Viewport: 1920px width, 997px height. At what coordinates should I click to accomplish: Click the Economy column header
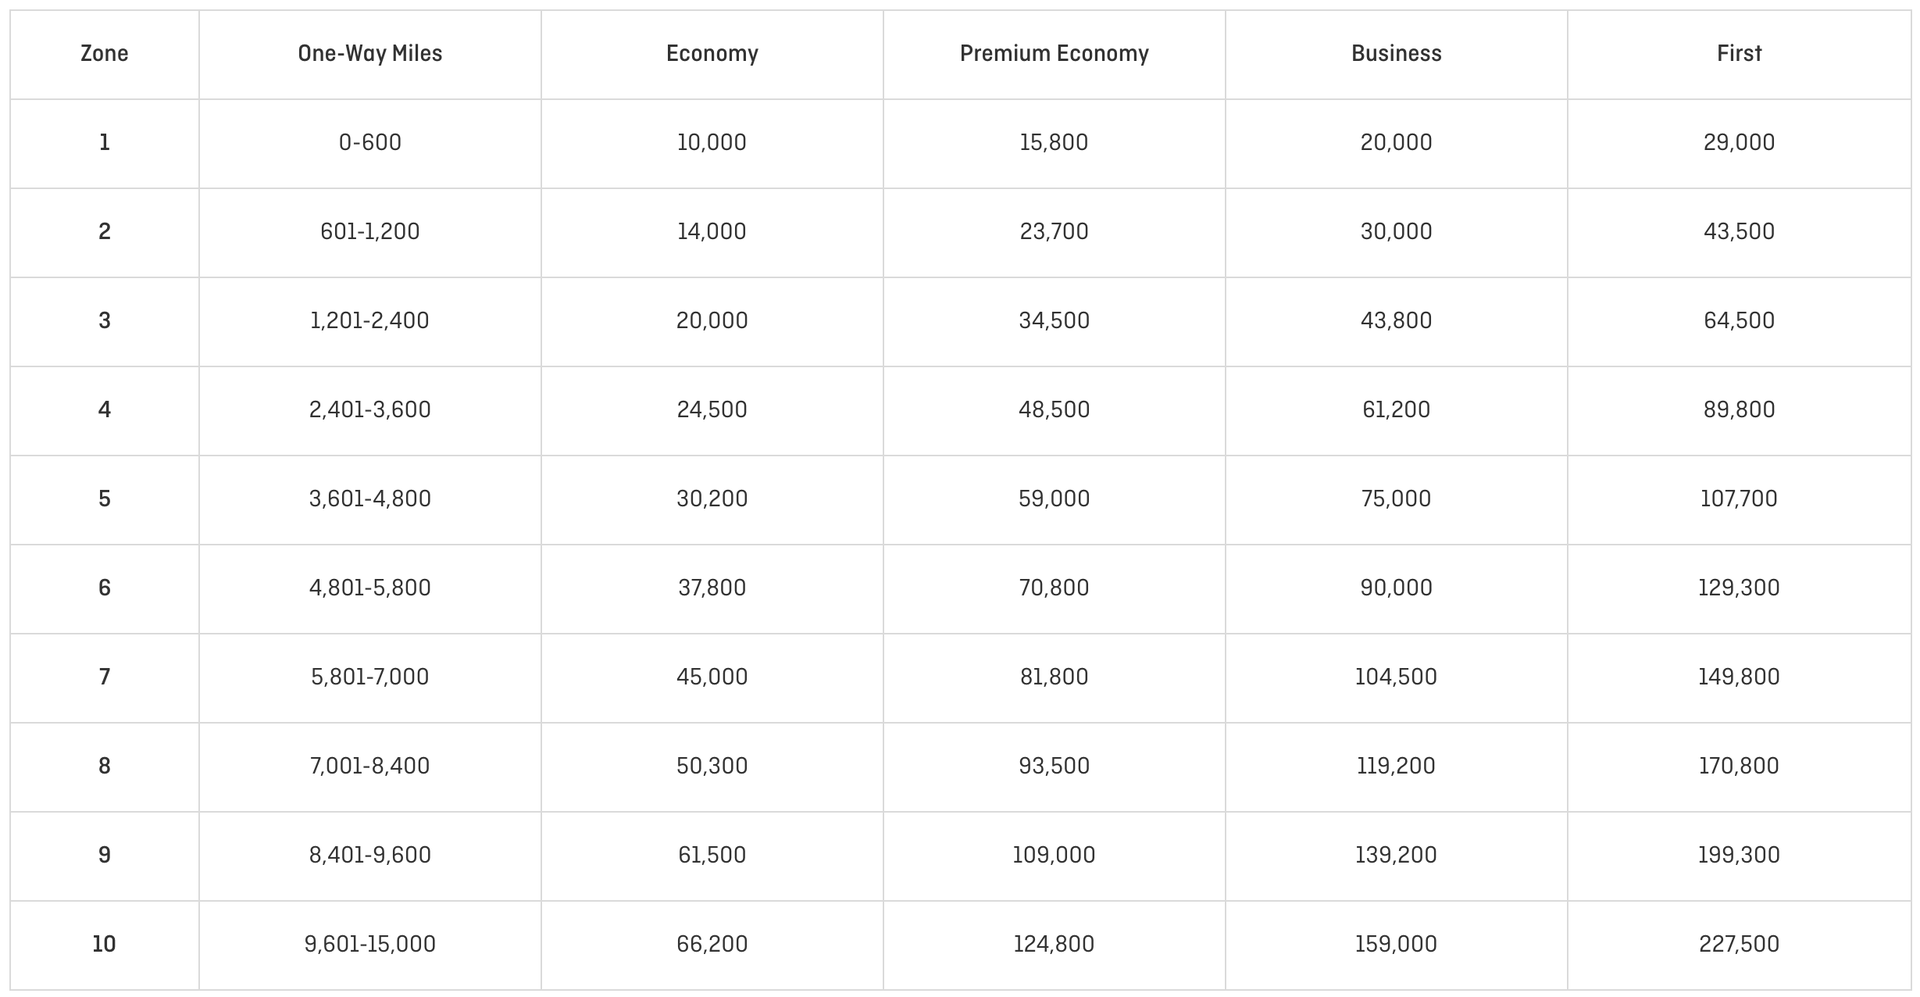point(712,54)
